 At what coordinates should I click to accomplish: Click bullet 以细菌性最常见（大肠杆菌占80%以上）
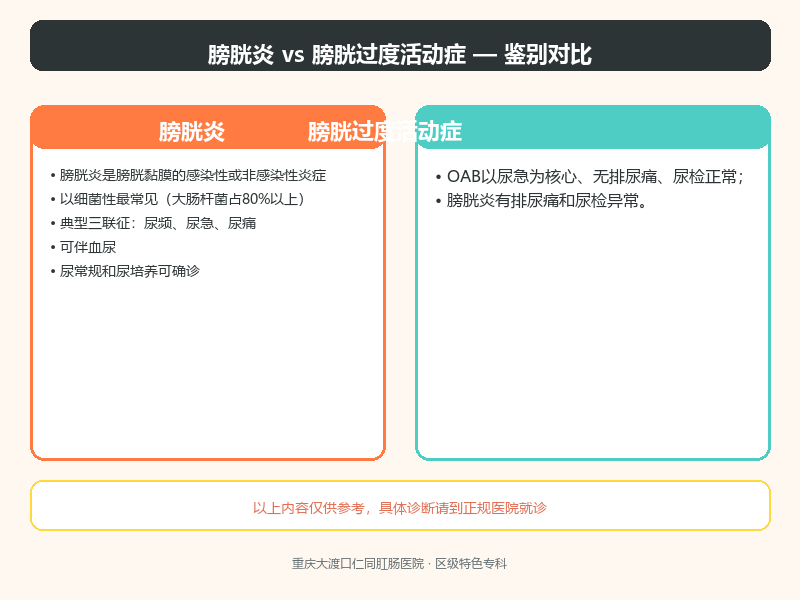(178, 199)
